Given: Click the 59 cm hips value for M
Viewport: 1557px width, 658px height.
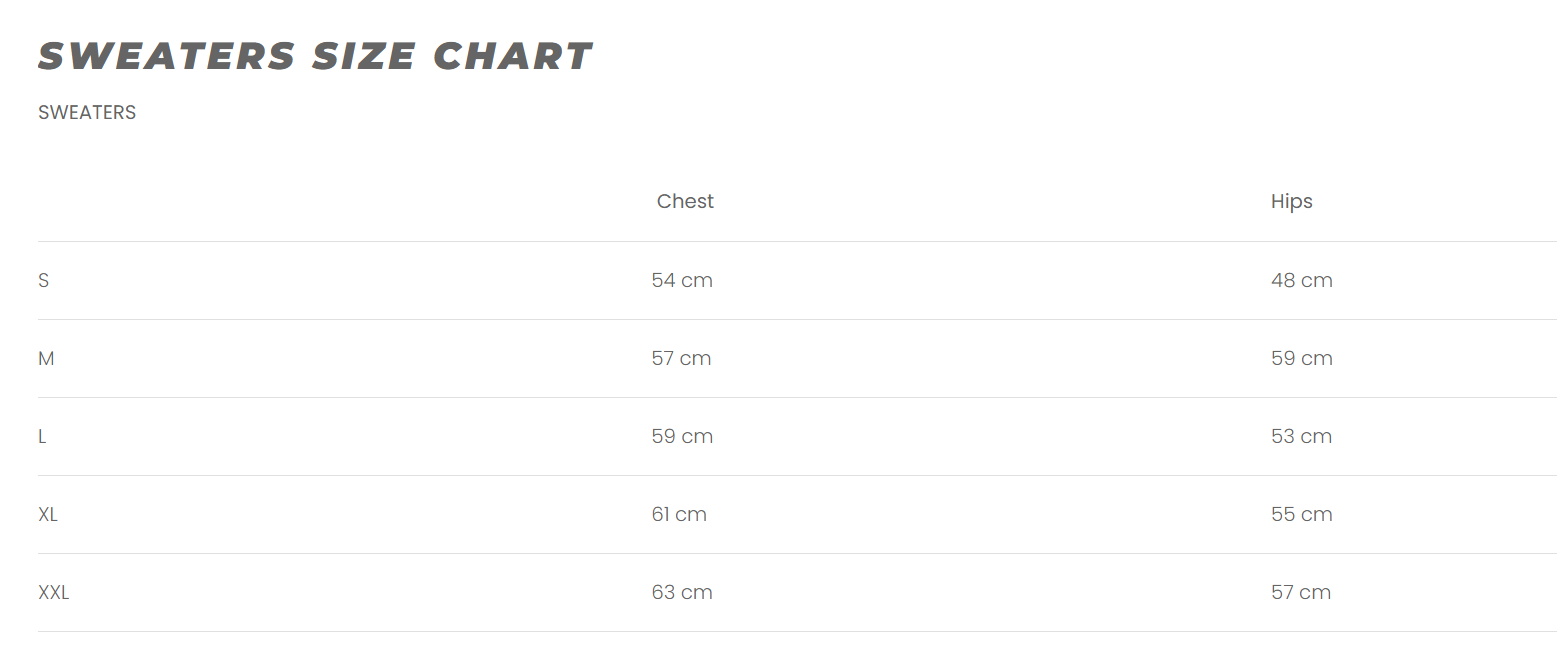Looking at the screenshot, I should 1302,359.
